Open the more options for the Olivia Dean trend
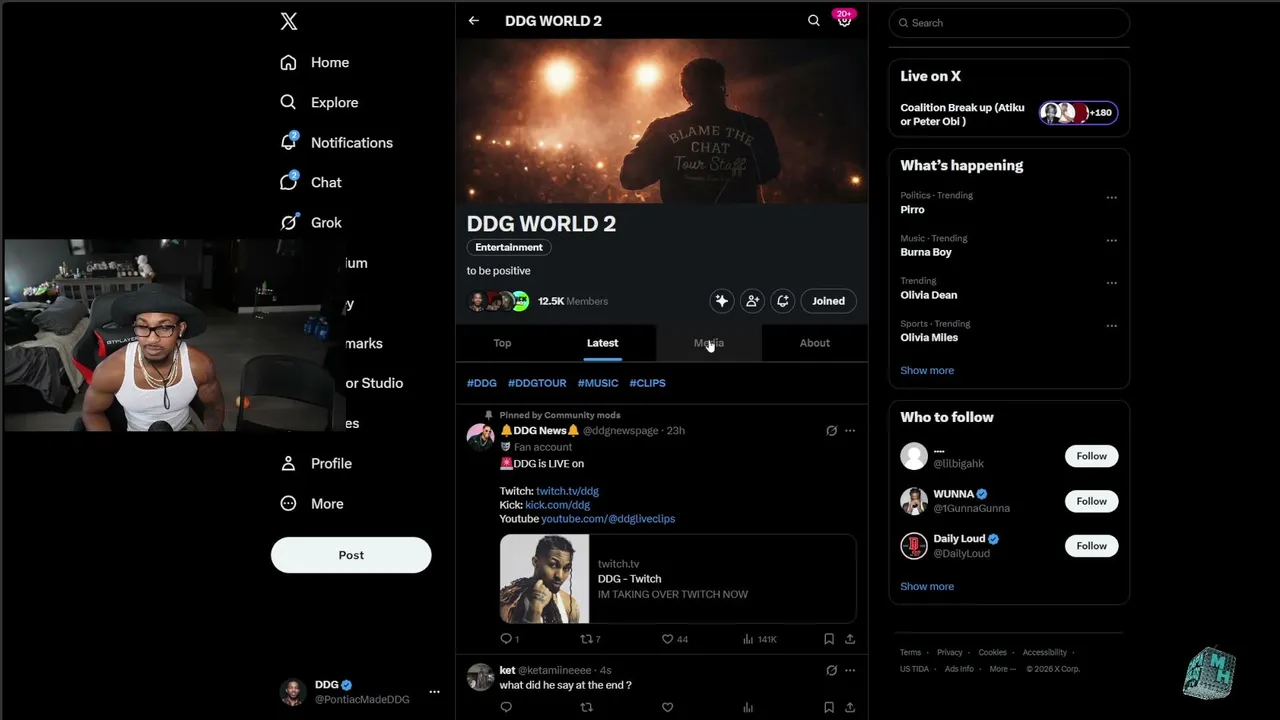Image resolution: width=1280 pixels, height=720 pixels. [x=1111, y=283]
